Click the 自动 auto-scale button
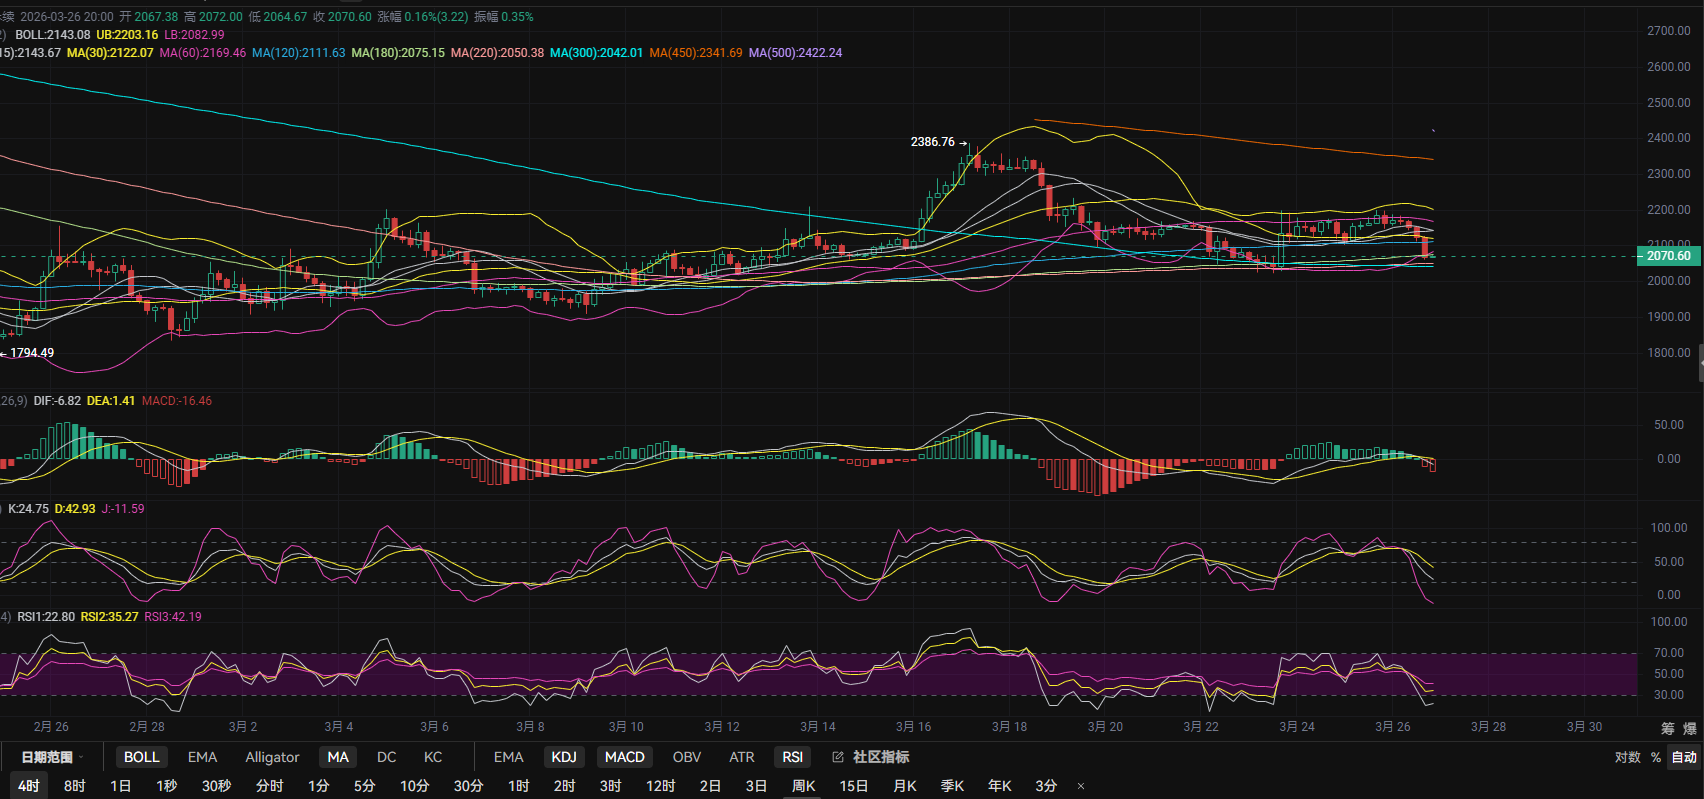Viewport: 1704px width, 799px height. pyautogui.click(x=1684, y=757)
